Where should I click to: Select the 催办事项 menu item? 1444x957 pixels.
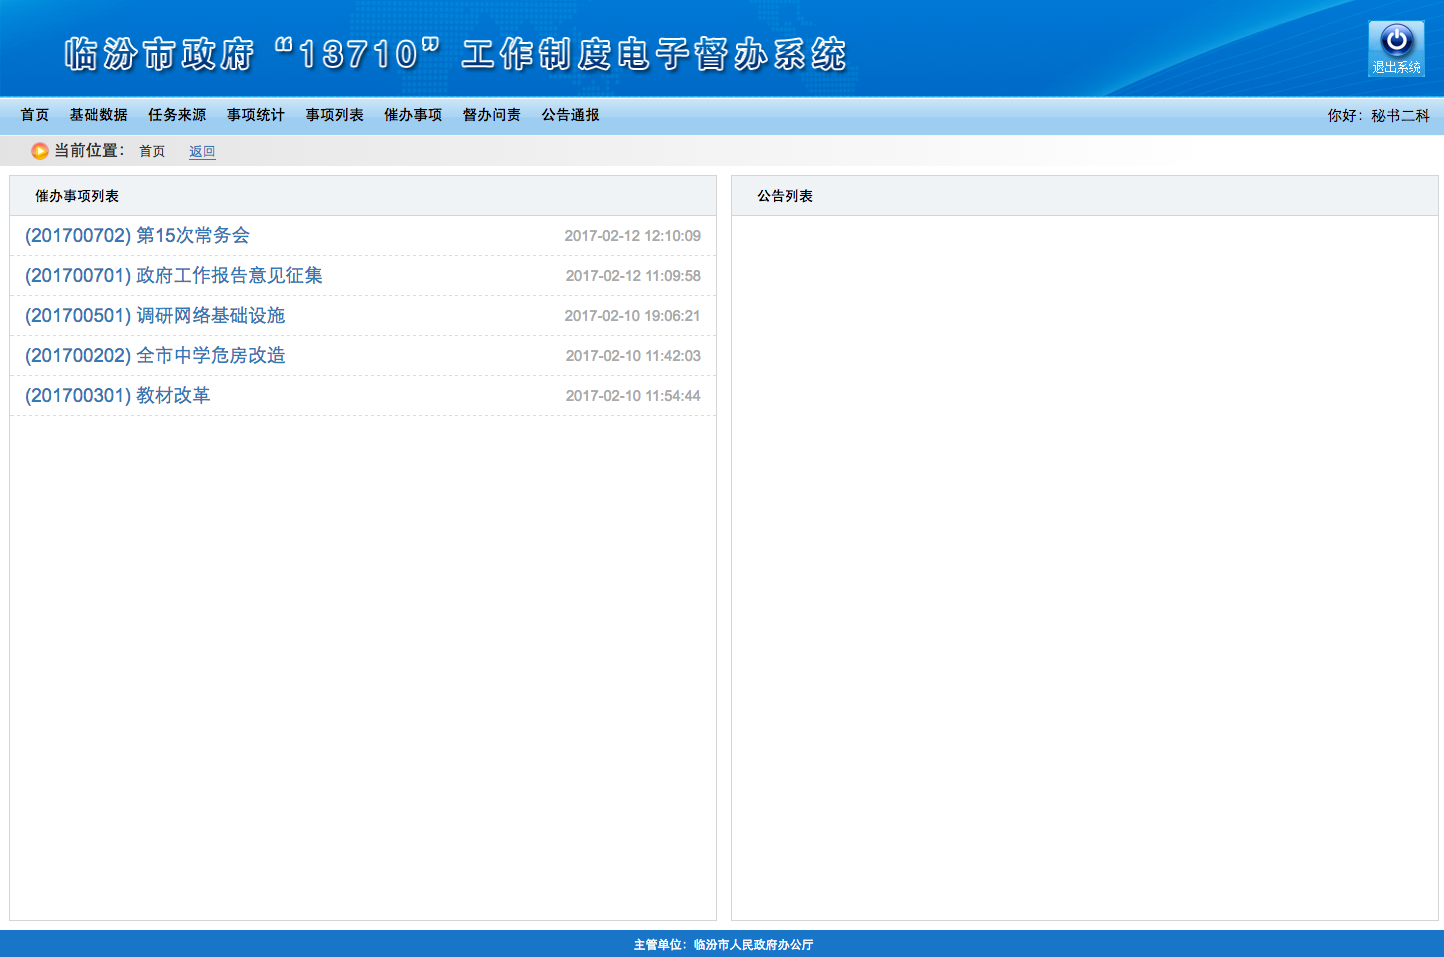(x=413, y=115)
